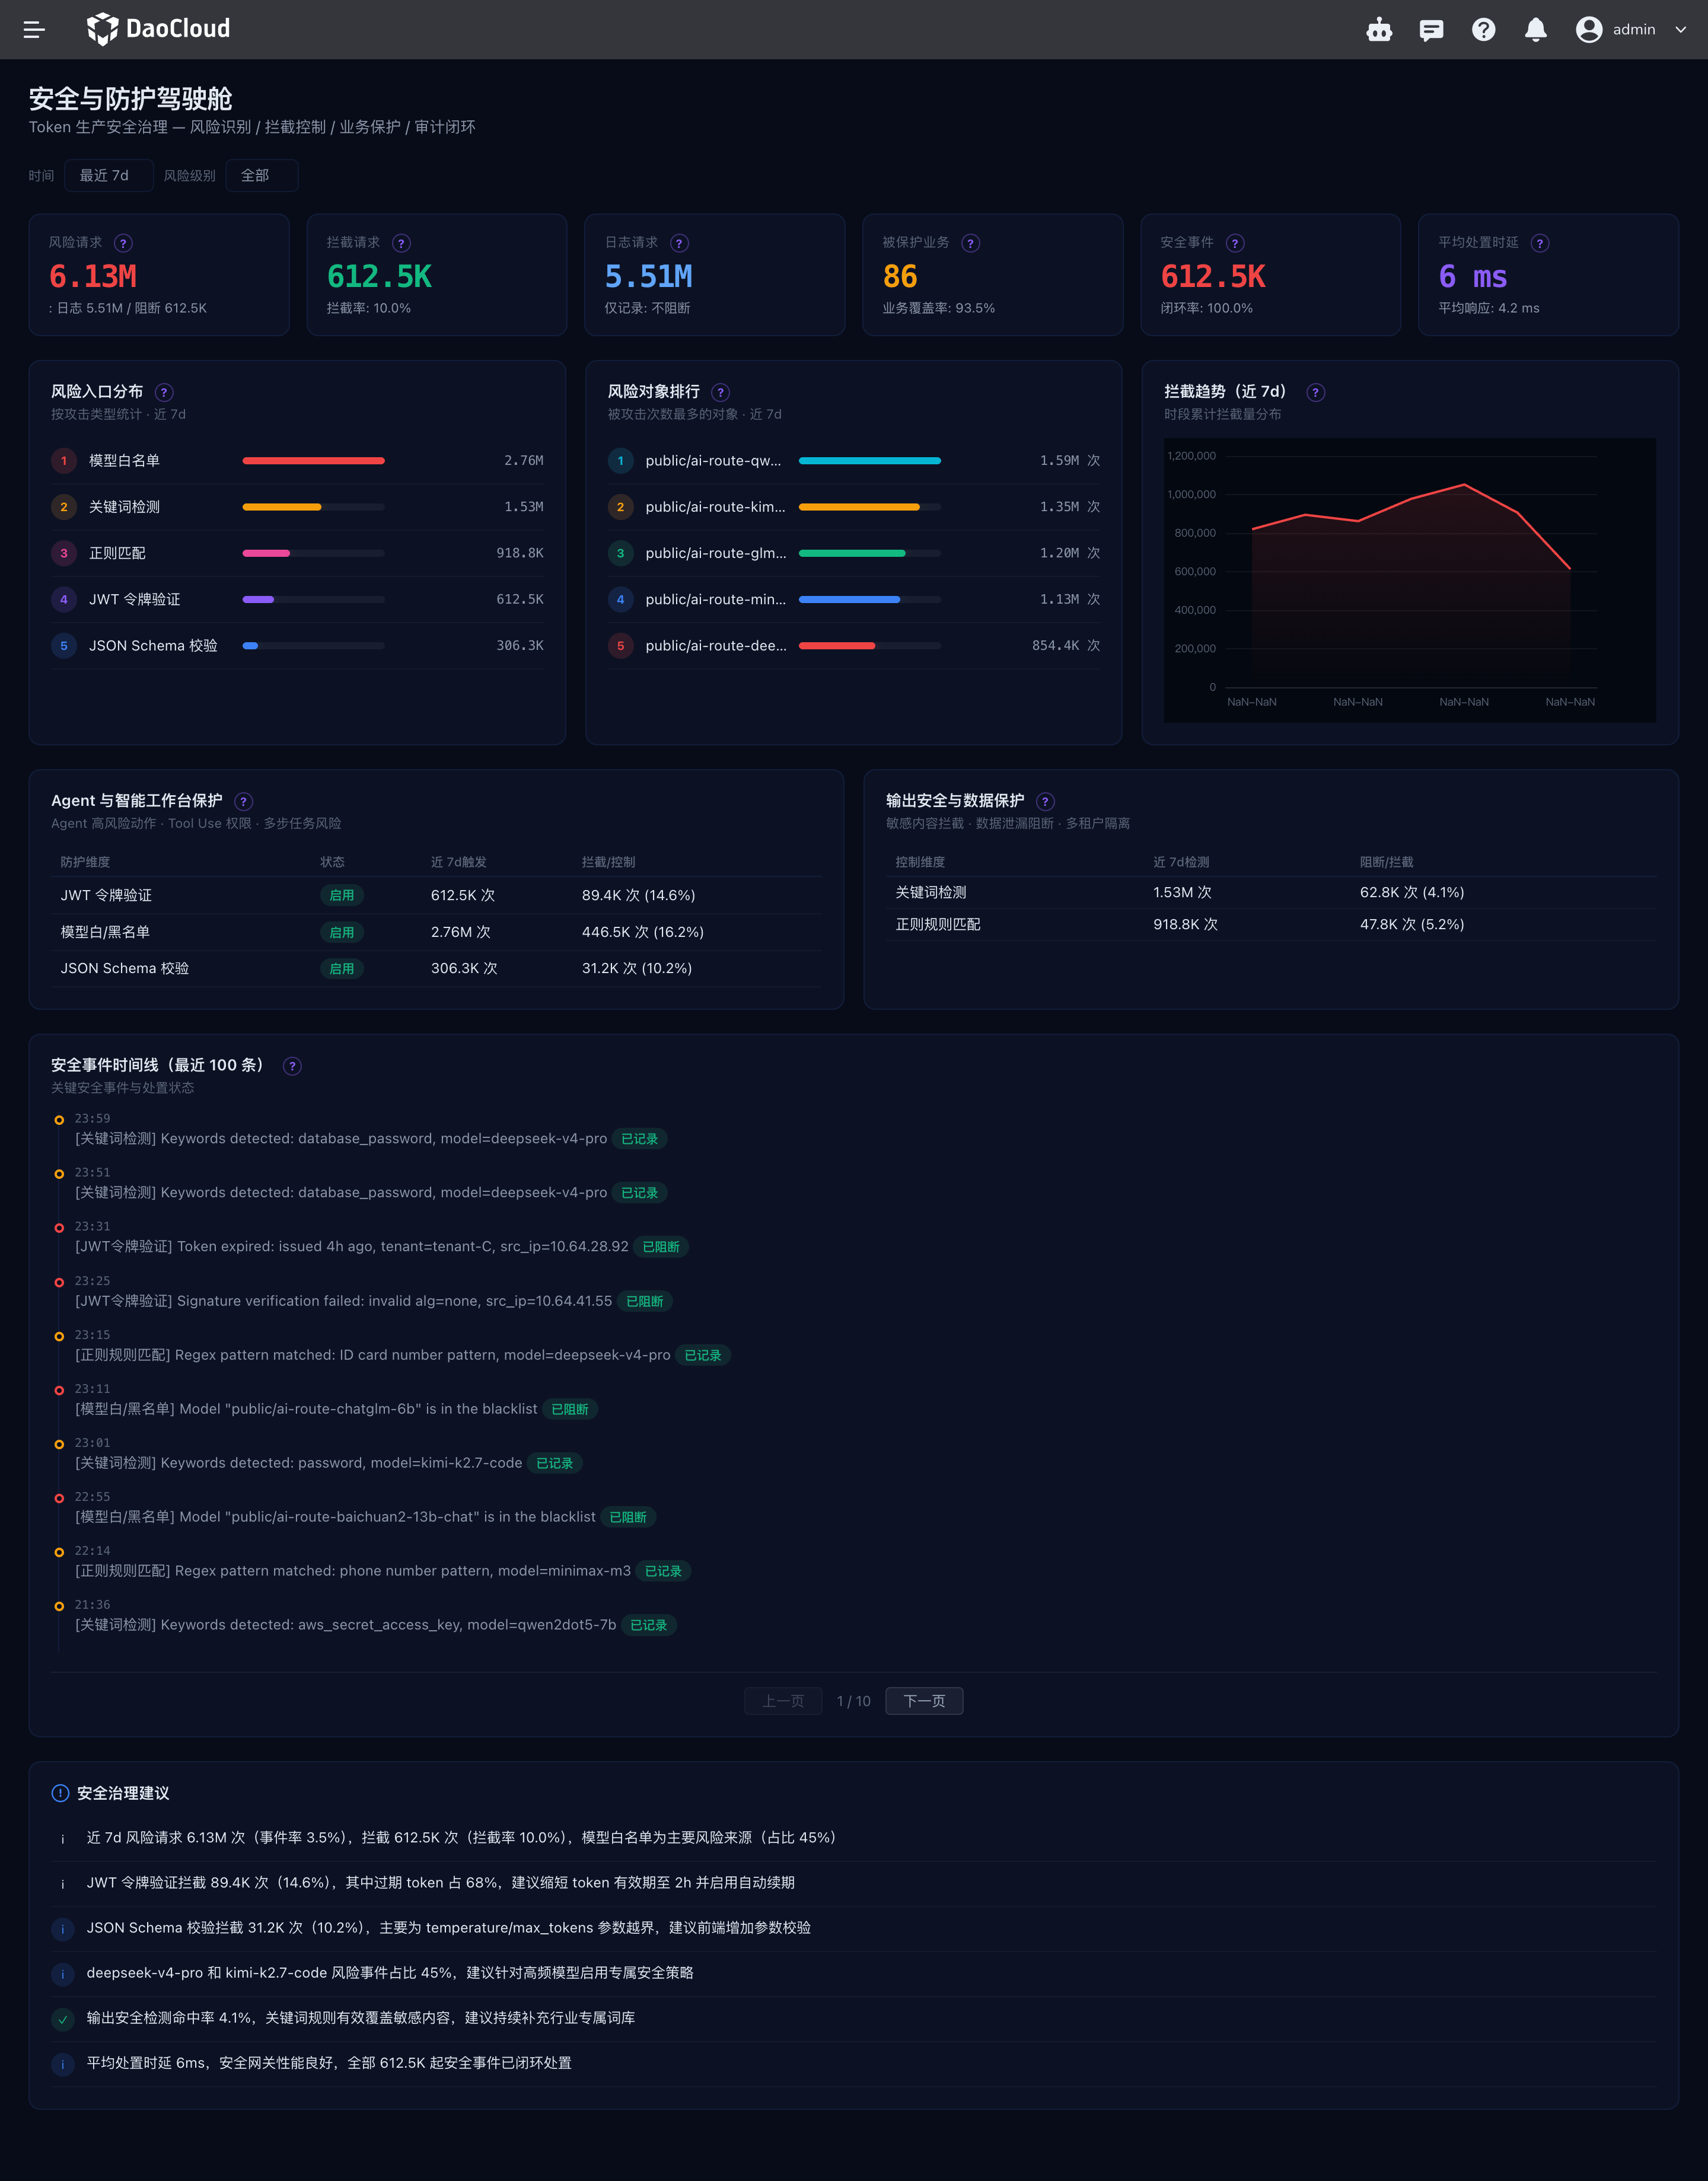Click the DaoCloud logo
This screenshot has width=1708, height=2181.
(x=158, y=29)
